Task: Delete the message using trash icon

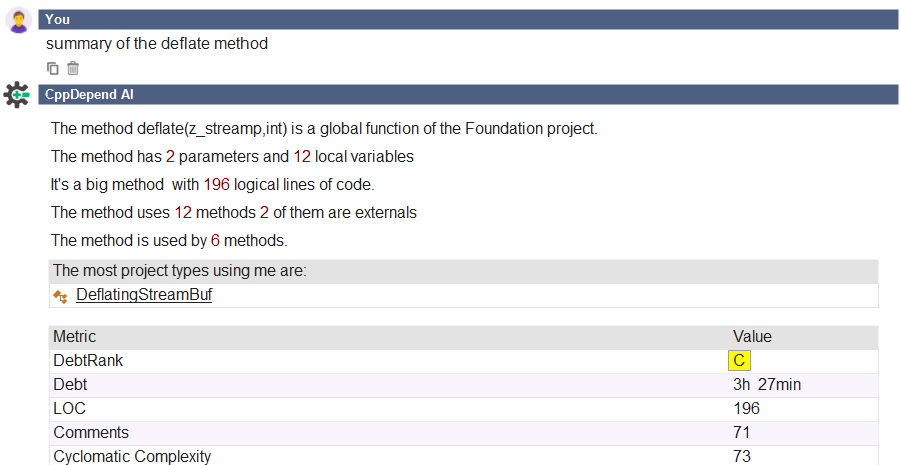Action: [72, 68]
